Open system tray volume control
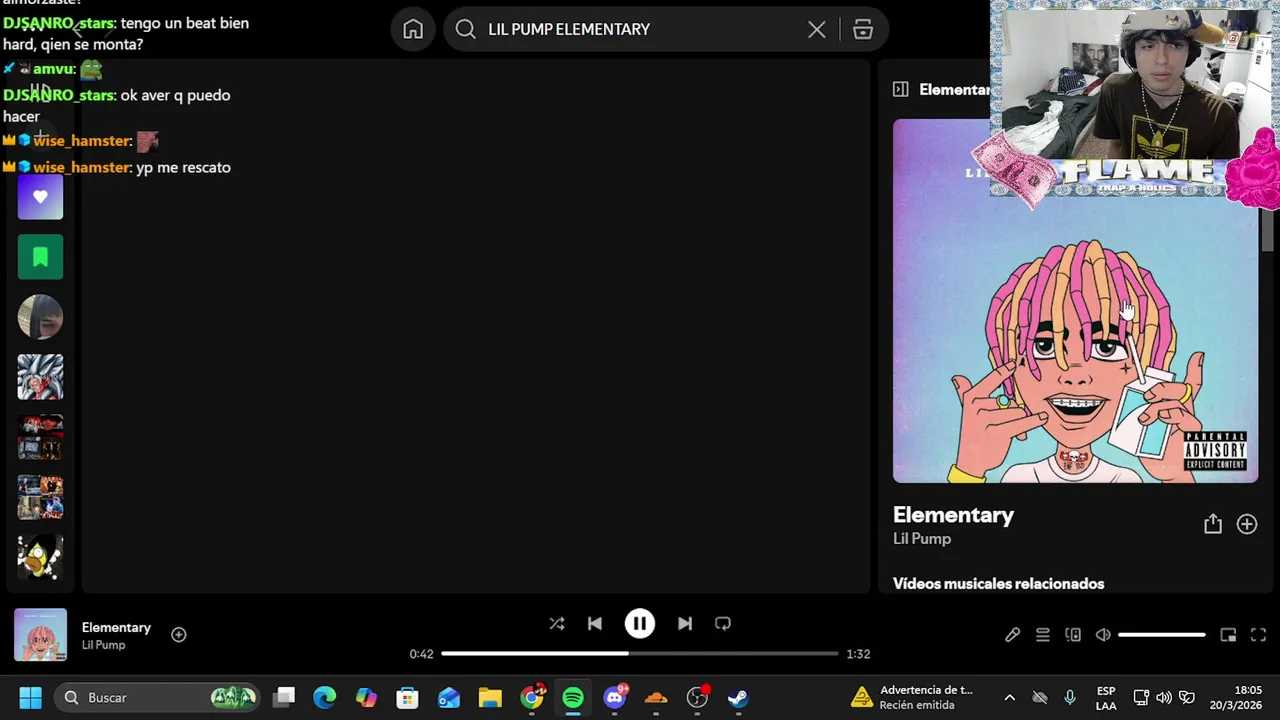 (1164, 698)
